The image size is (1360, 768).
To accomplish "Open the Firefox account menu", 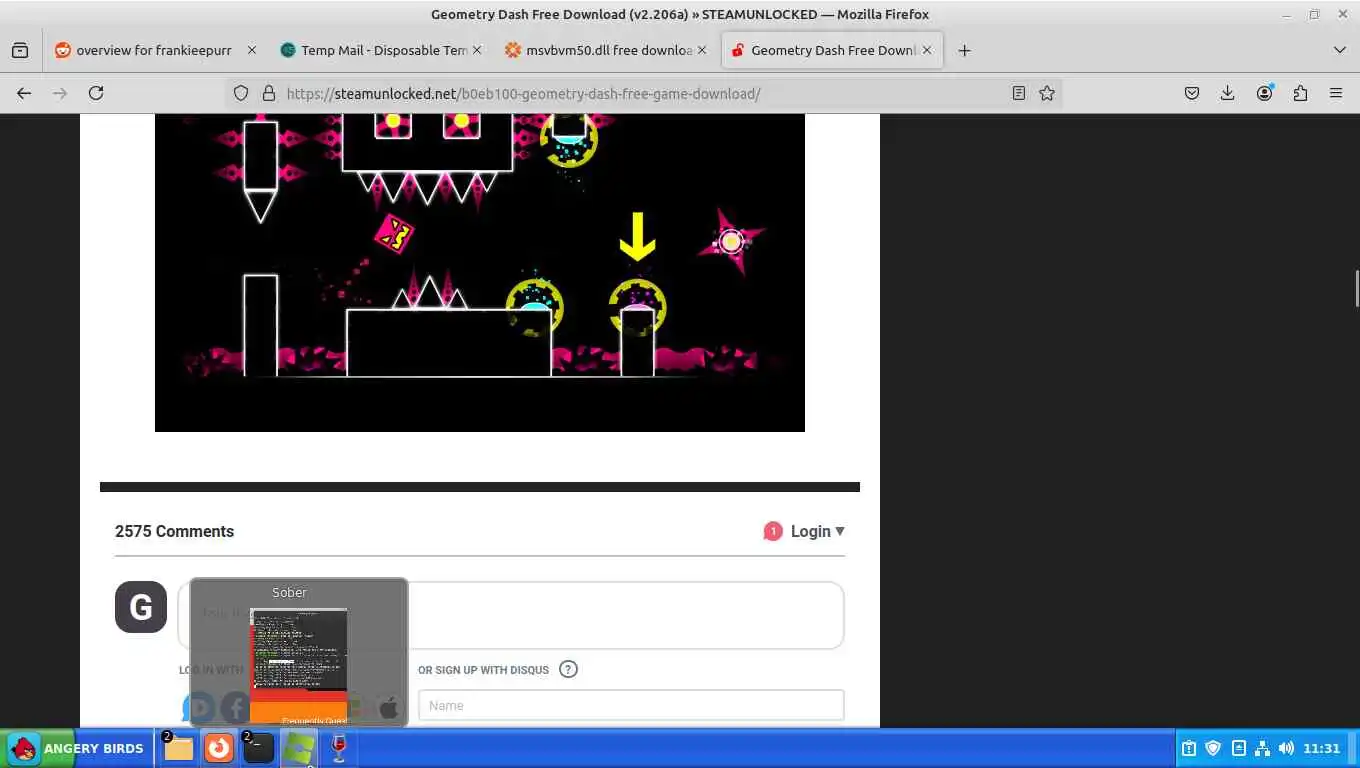I will coord(1264,93).
